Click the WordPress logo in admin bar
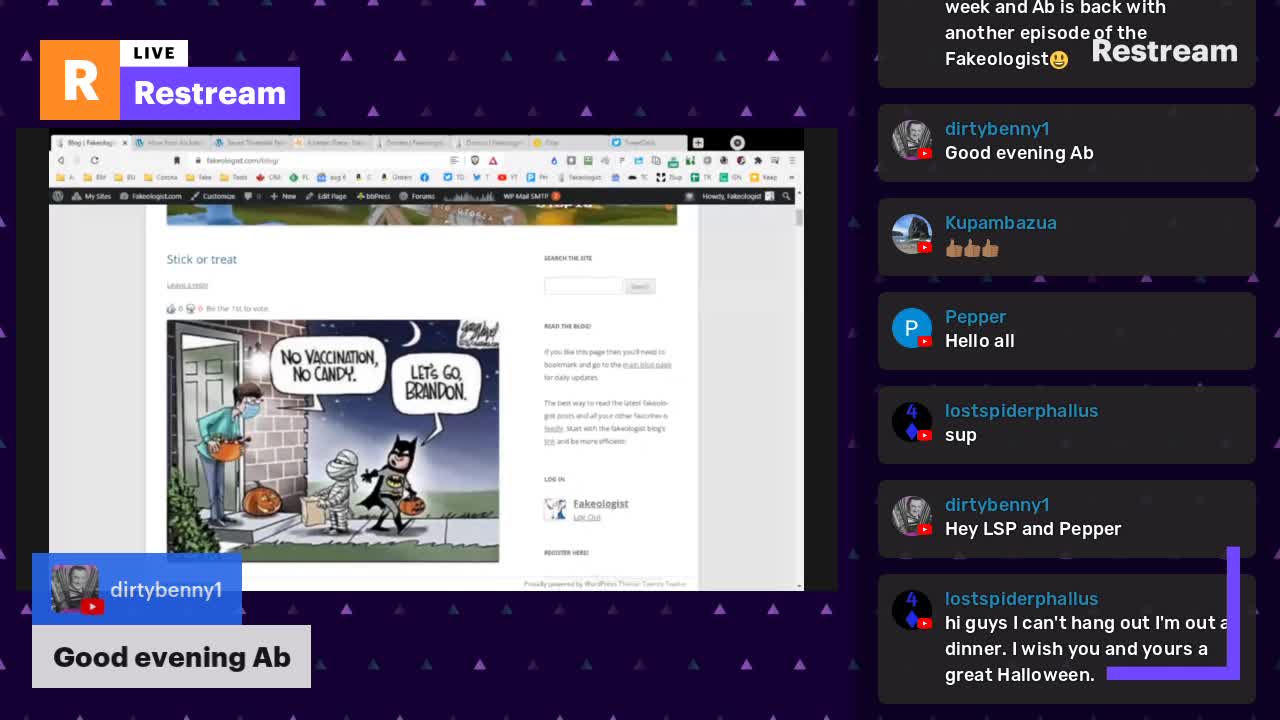 pyautogui.click(x=58, y=196)
